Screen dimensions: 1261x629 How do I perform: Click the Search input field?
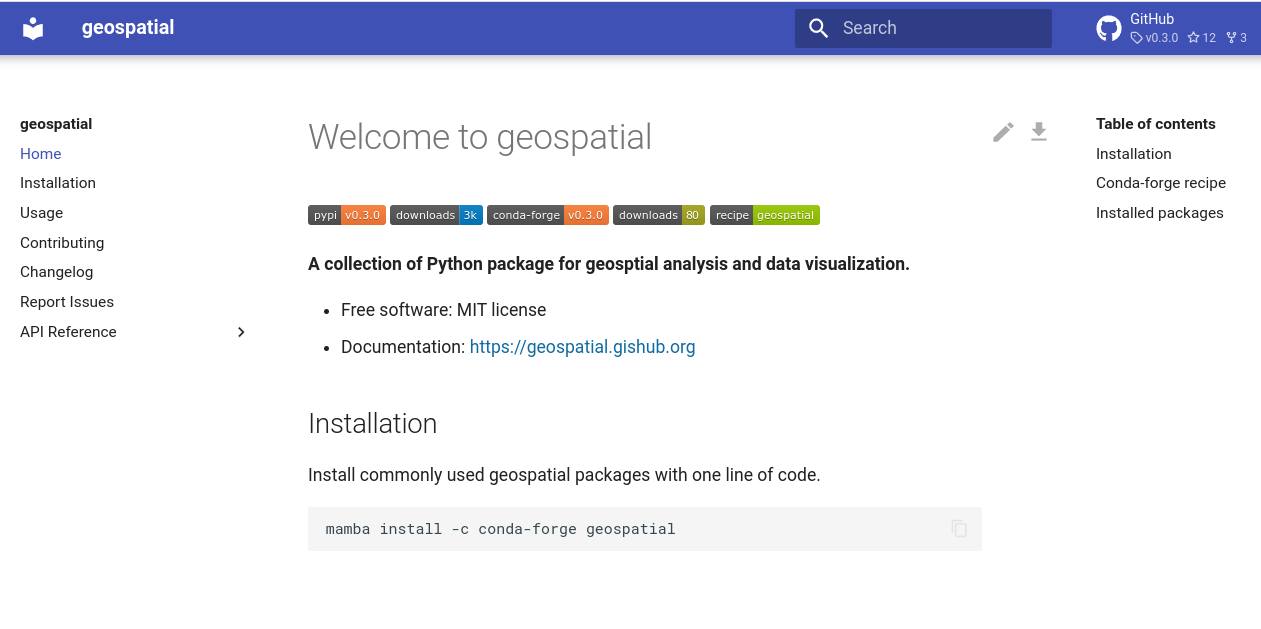923,28
